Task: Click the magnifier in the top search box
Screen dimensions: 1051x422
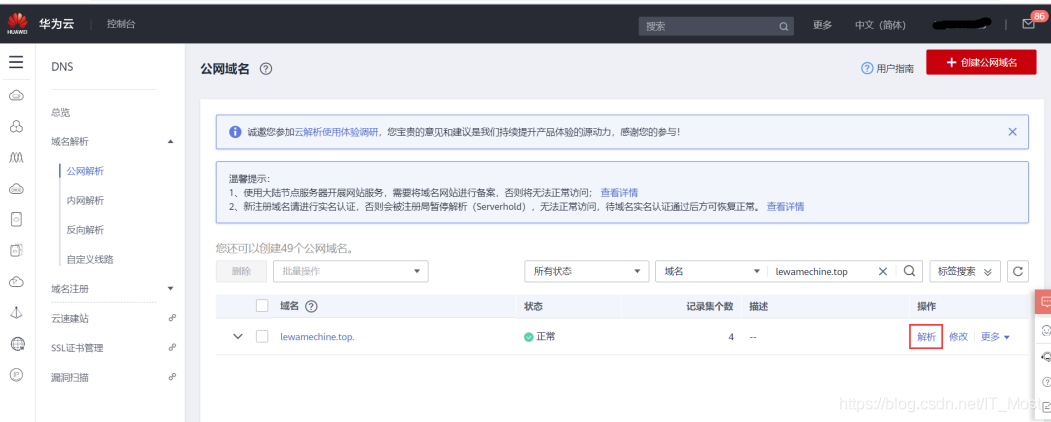Action: [x=784, y=27]
